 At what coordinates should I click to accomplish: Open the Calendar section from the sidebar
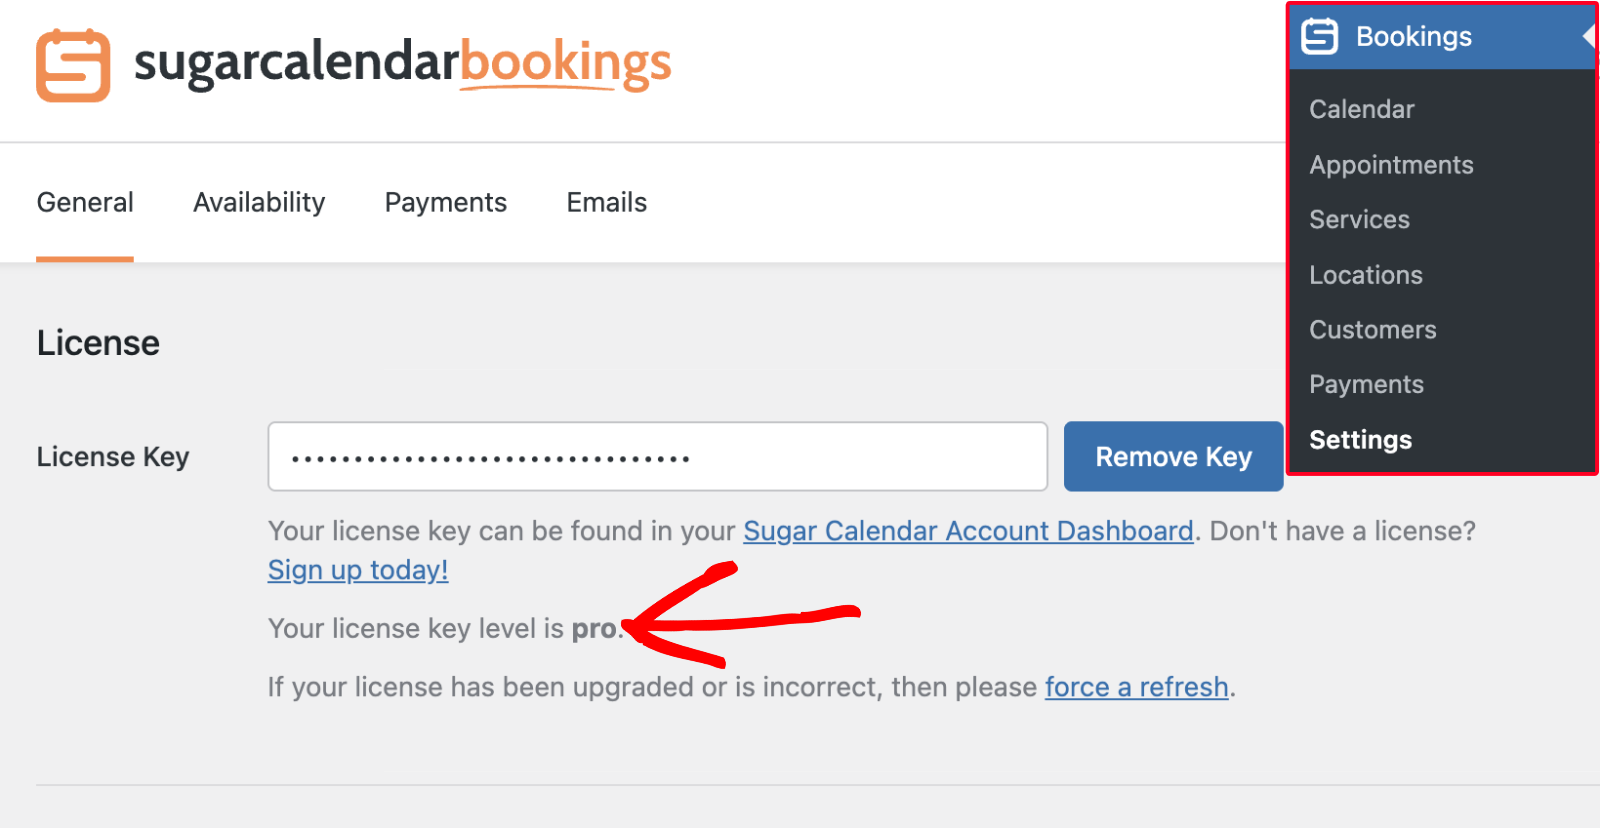click(x=1361, y=109)
